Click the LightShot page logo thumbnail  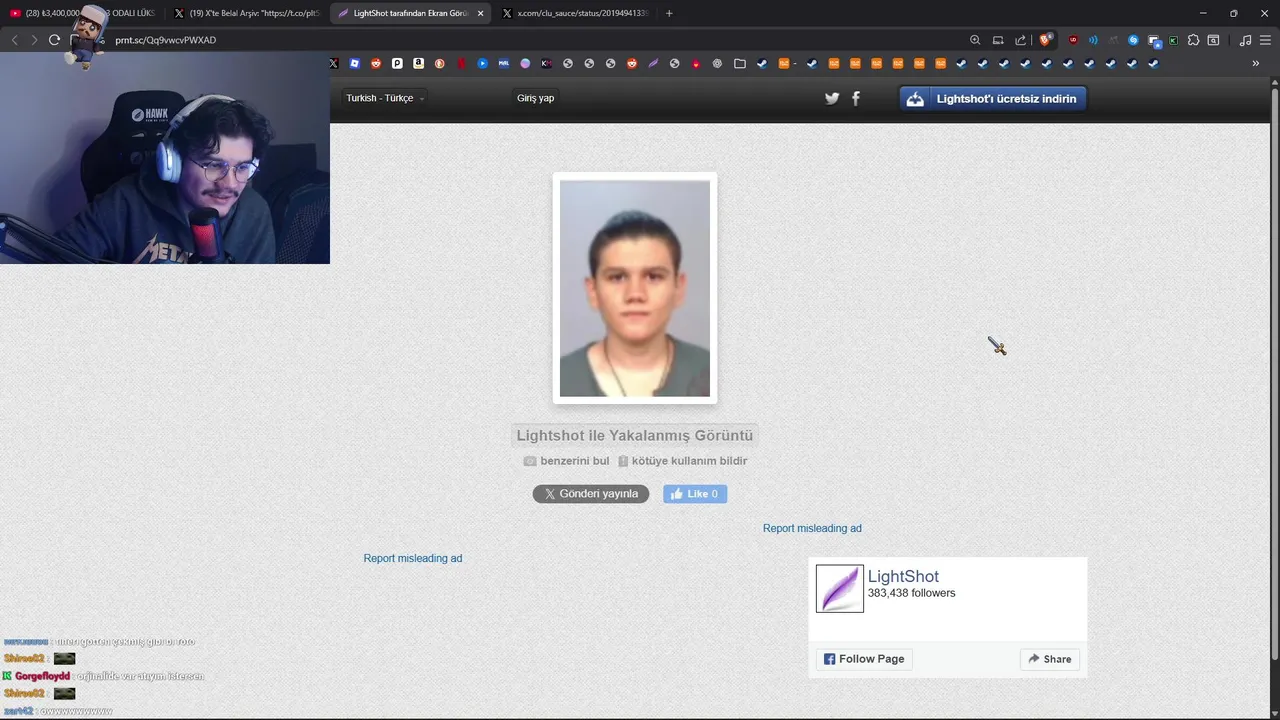click(x=840, y=589)
